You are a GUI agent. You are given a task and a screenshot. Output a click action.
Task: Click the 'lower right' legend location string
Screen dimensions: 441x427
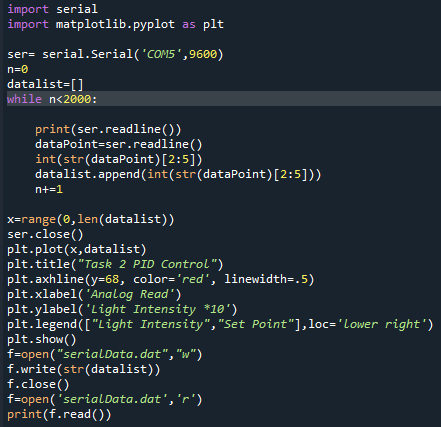(382, 324)
